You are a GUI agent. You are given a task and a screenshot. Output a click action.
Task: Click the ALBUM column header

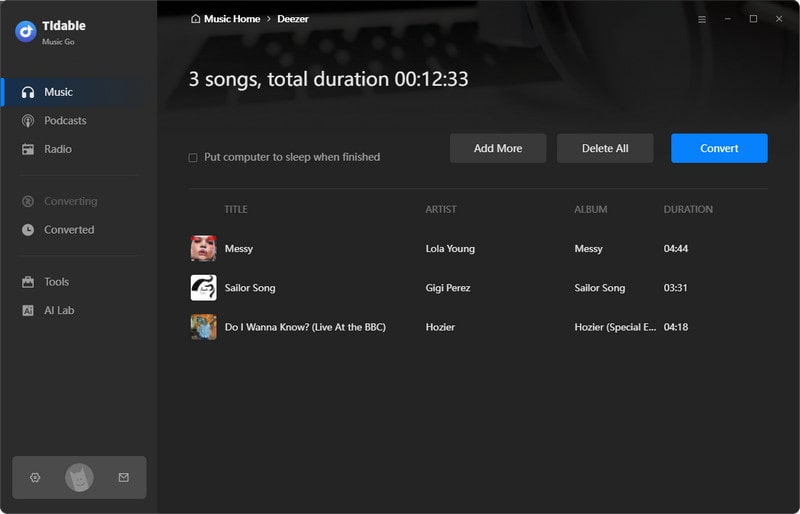(591, 209)
